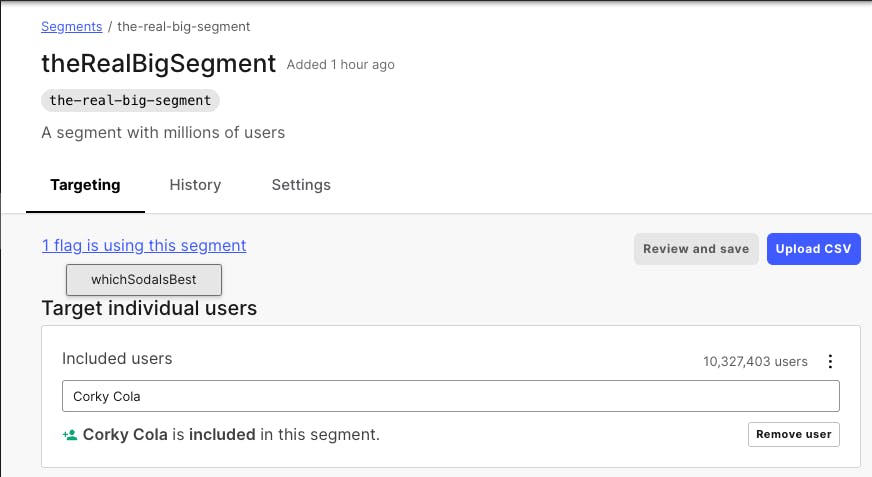Copy the 'the-real-big-segment' key chip
Screen dimensions: 872x477
coord(130,100)
